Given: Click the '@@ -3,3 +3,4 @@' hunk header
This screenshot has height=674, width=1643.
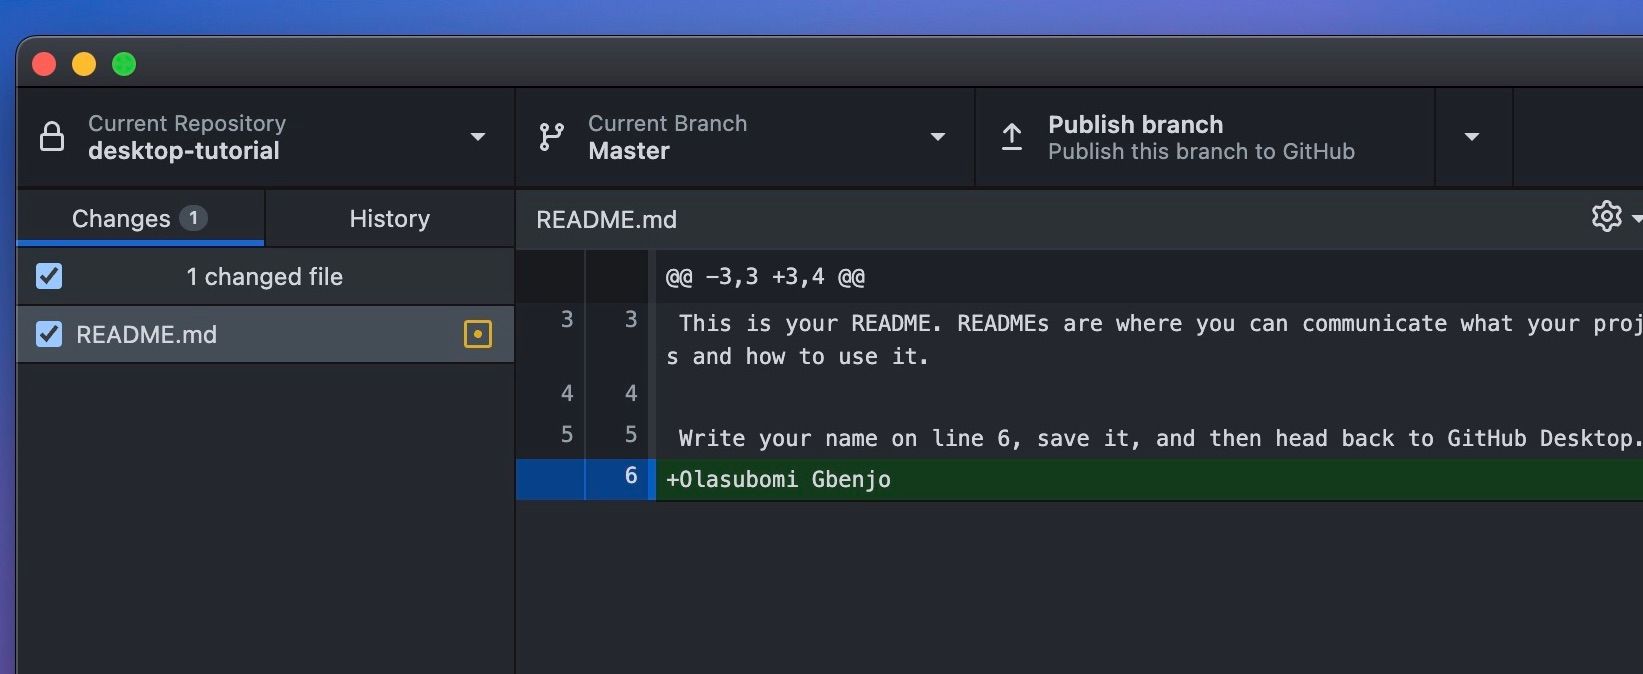Looking at the screenshot, I should pyautogui.click(x=765, y=277).
